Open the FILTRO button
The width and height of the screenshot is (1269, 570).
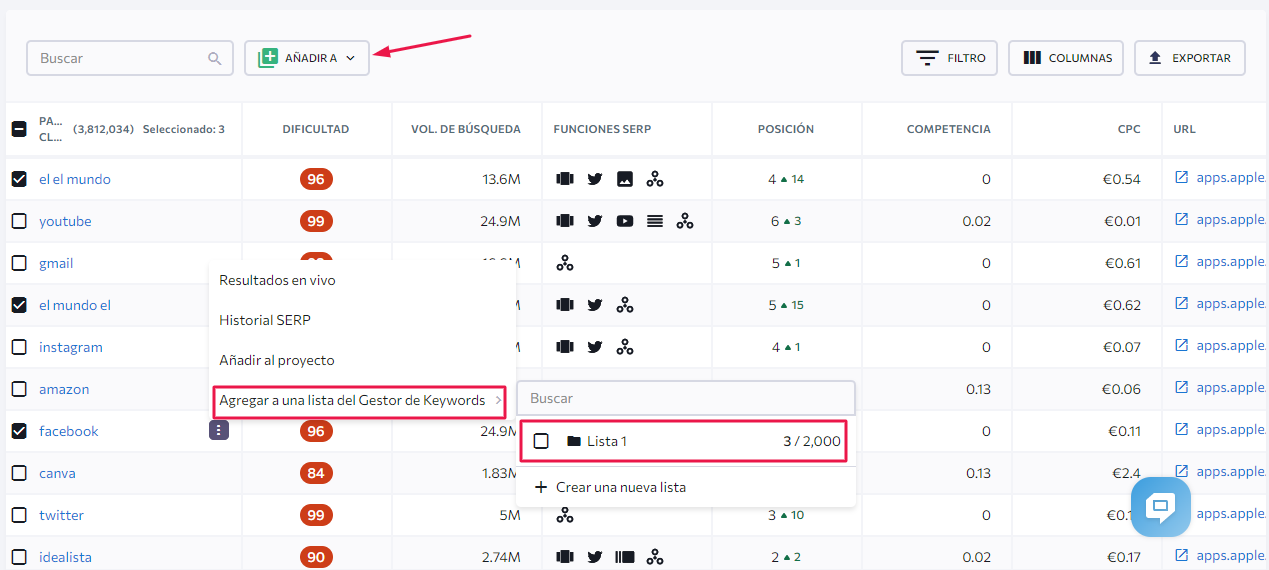pos(949,58)
